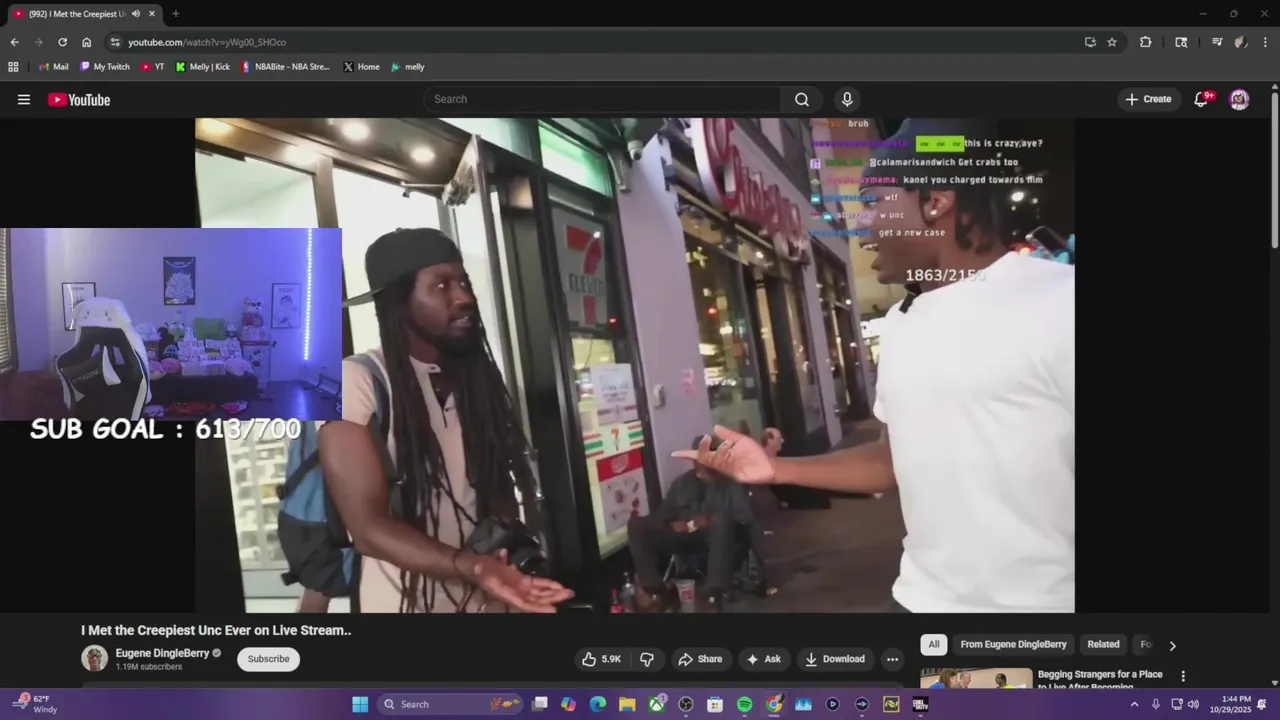The image size is (1280, 720).
Task: Open the volume control in system tray
Action: pos(1193,704)
